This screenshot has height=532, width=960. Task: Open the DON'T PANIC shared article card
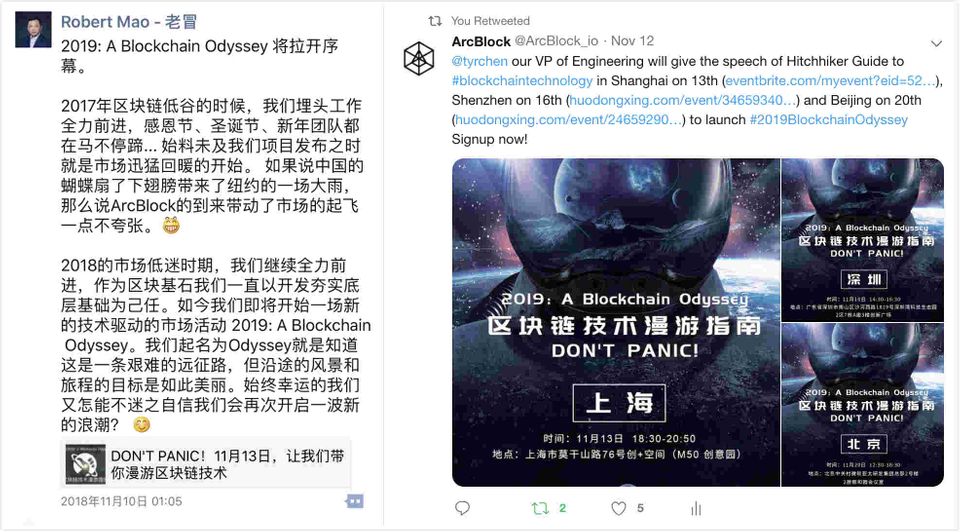tap(206, 464)
